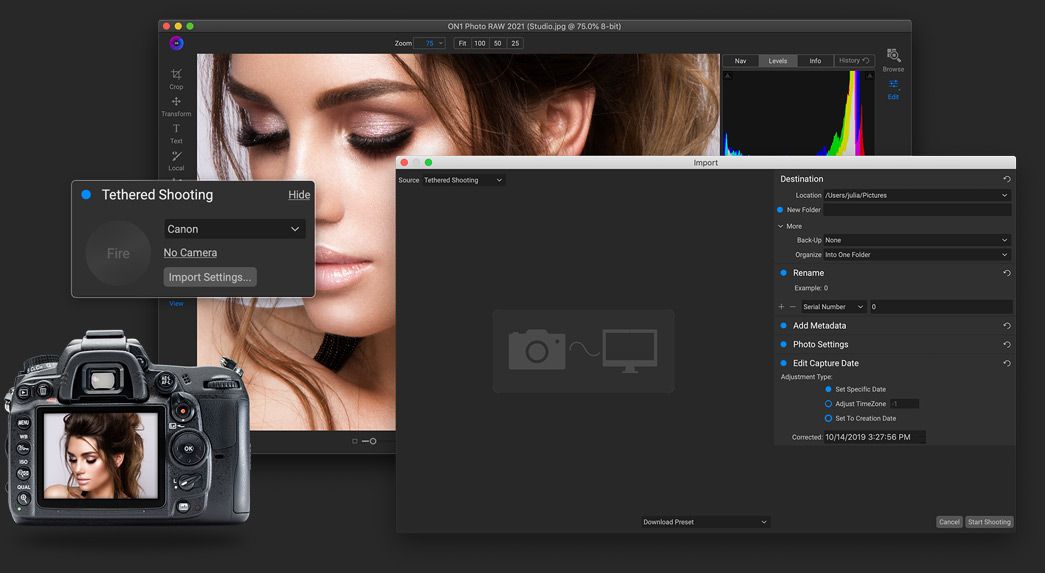
Task: Toggle the New Folder option
Action: [x=780, y=210]
